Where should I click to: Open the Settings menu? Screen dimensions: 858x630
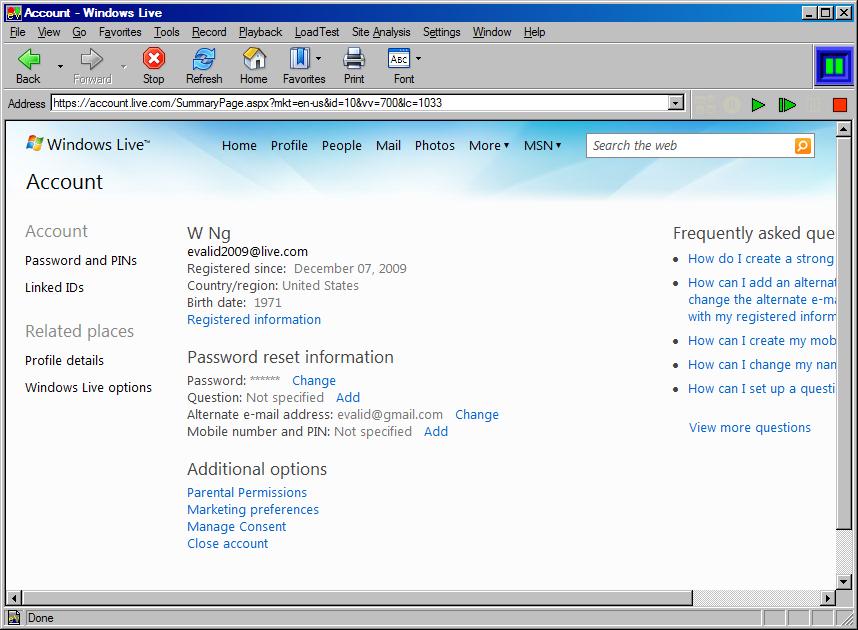(x=442, y=32)
